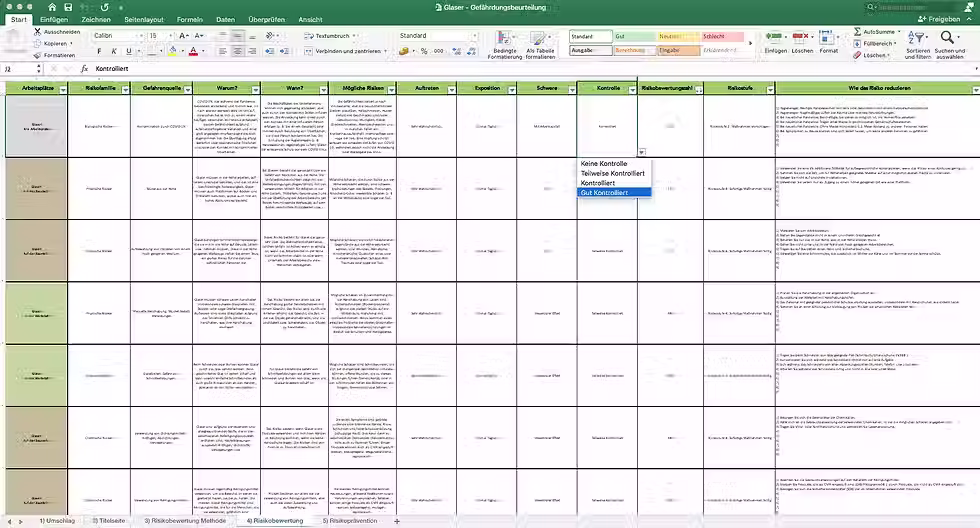980x528 pixels.
Task: Open font color dropdown arrow
Action: point(202,51)
